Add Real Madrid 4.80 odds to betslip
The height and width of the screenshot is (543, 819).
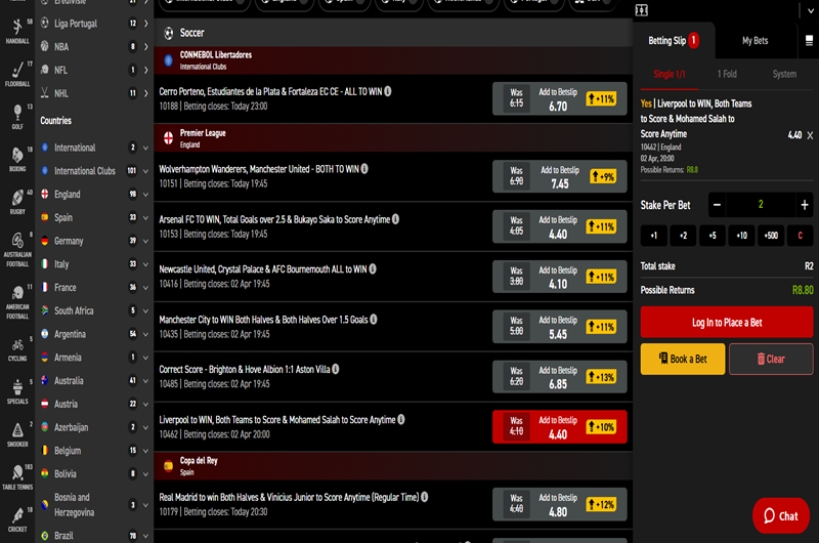559,504
